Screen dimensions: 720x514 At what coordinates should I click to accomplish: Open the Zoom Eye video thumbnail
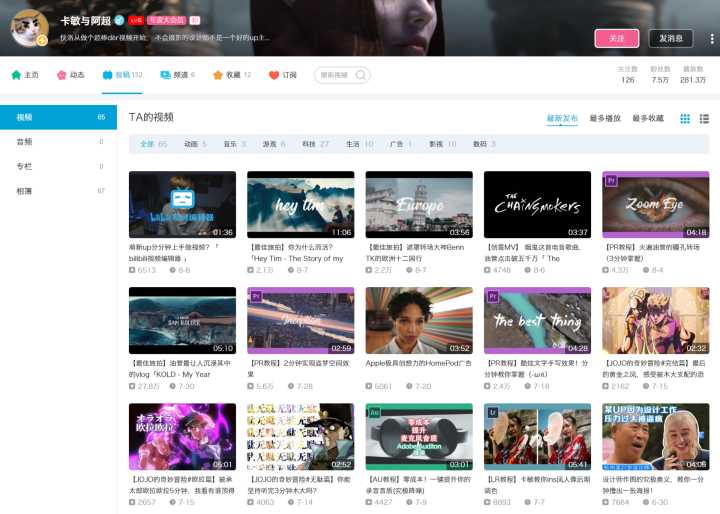click(x=656, y=205)
